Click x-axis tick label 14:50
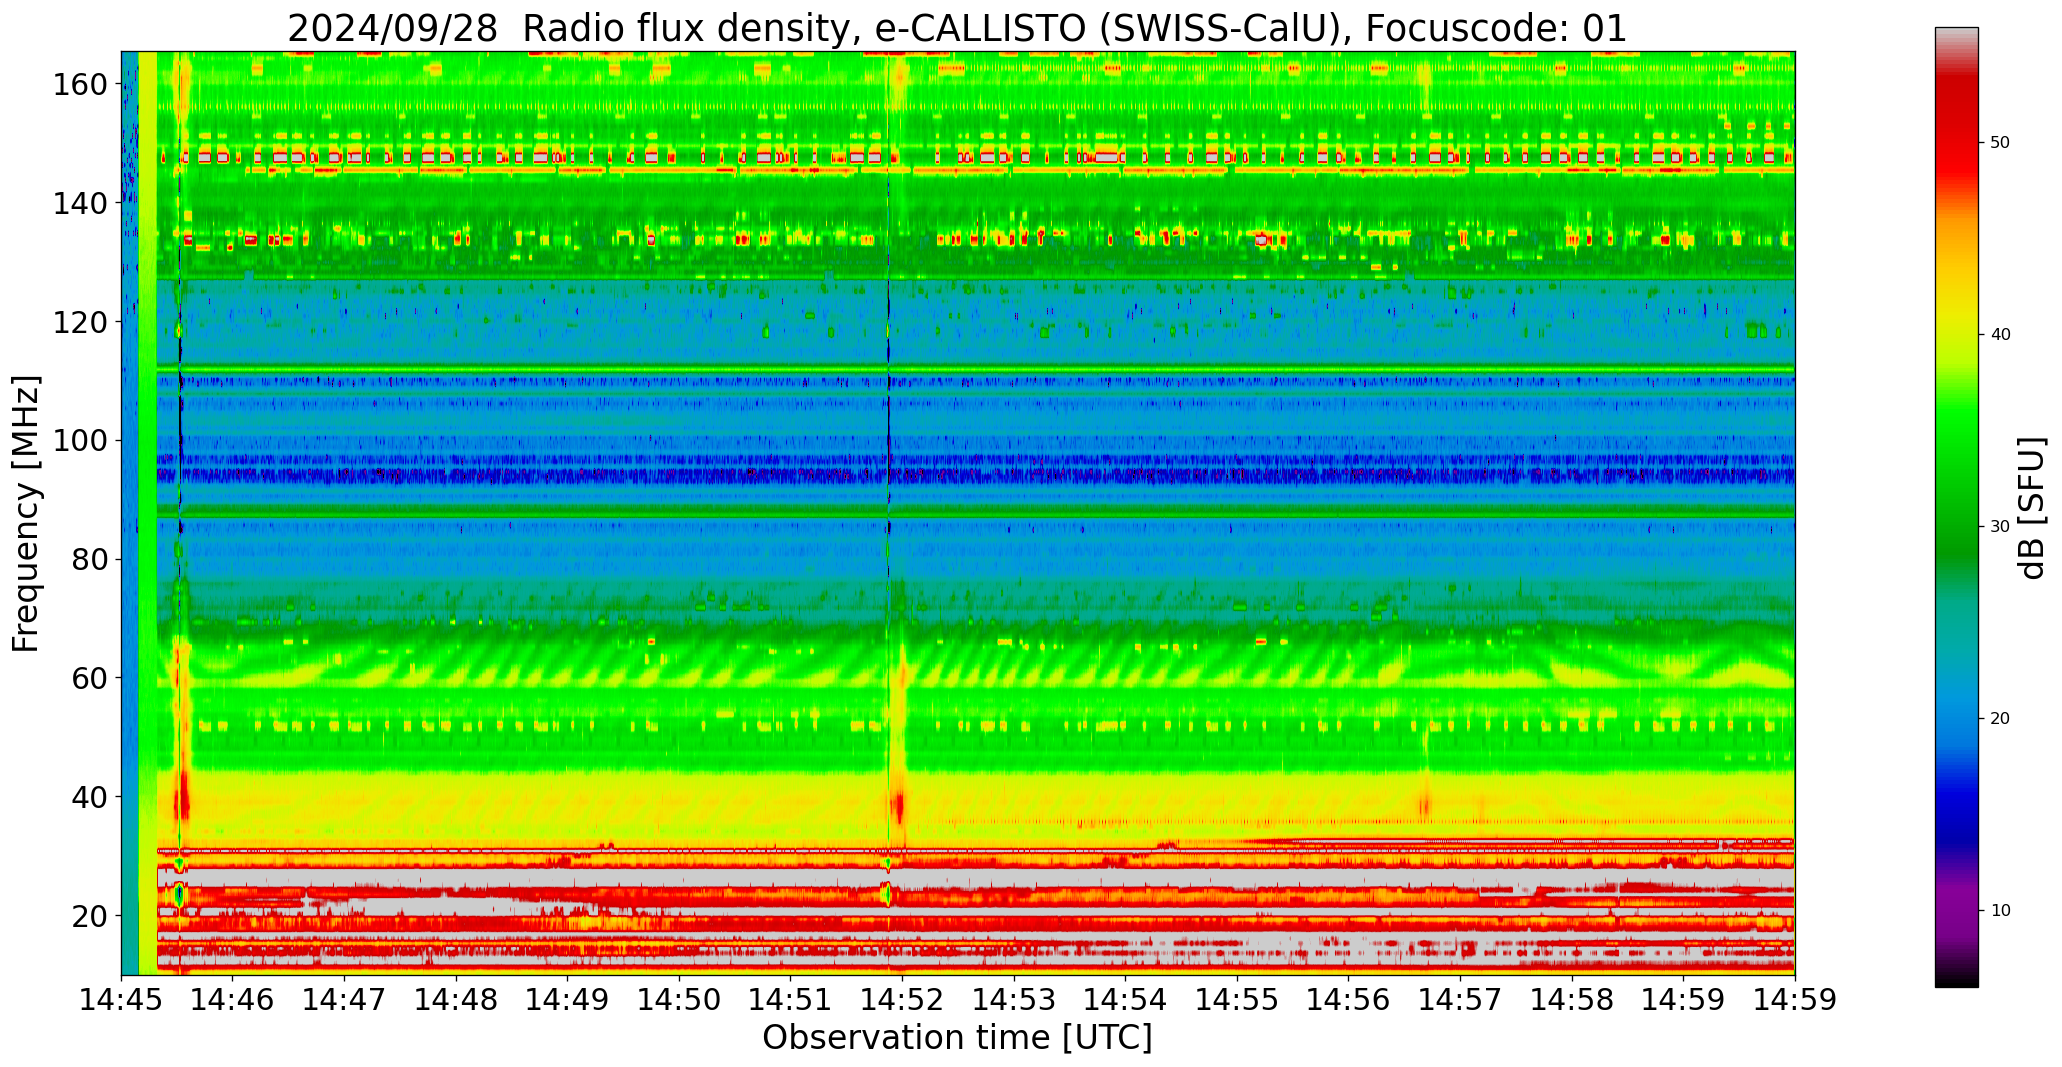 680,998
